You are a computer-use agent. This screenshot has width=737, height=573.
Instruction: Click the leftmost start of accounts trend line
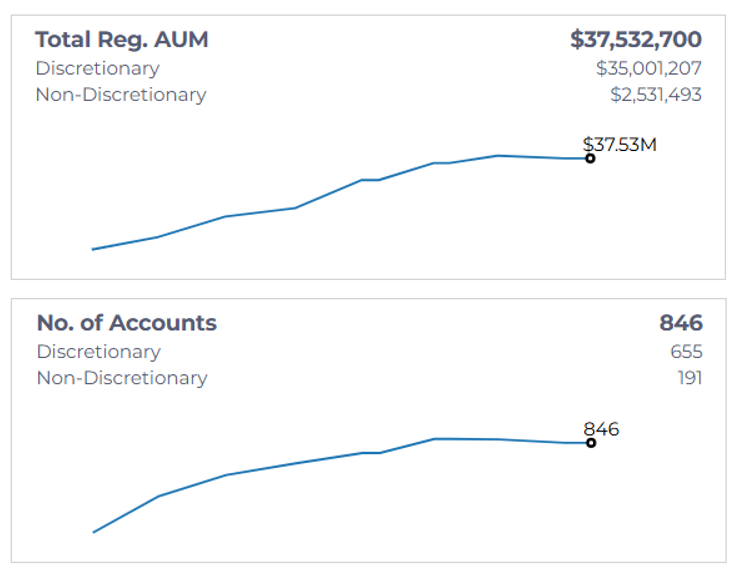click(94, 532)
